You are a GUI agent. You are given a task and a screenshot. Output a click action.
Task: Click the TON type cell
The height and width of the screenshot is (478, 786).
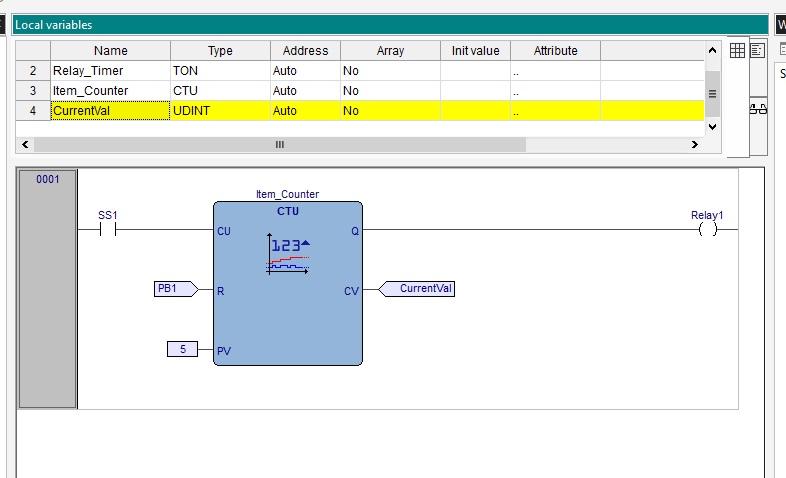pos(220,71)
